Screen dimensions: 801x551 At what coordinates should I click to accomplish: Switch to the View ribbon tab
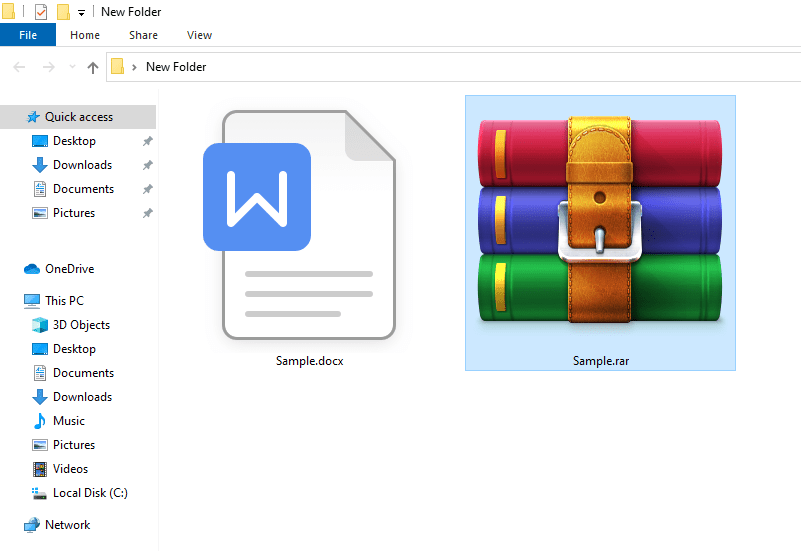[x=199, y=35]
